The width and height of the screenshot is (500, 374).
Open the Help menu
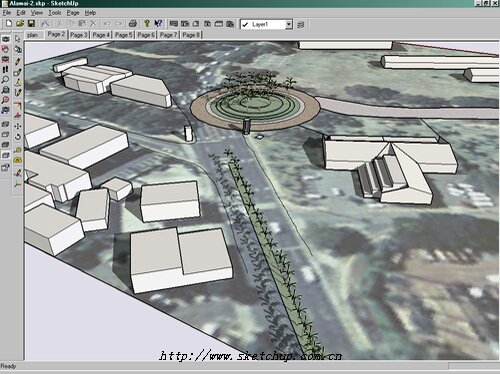tap(90, 13)
